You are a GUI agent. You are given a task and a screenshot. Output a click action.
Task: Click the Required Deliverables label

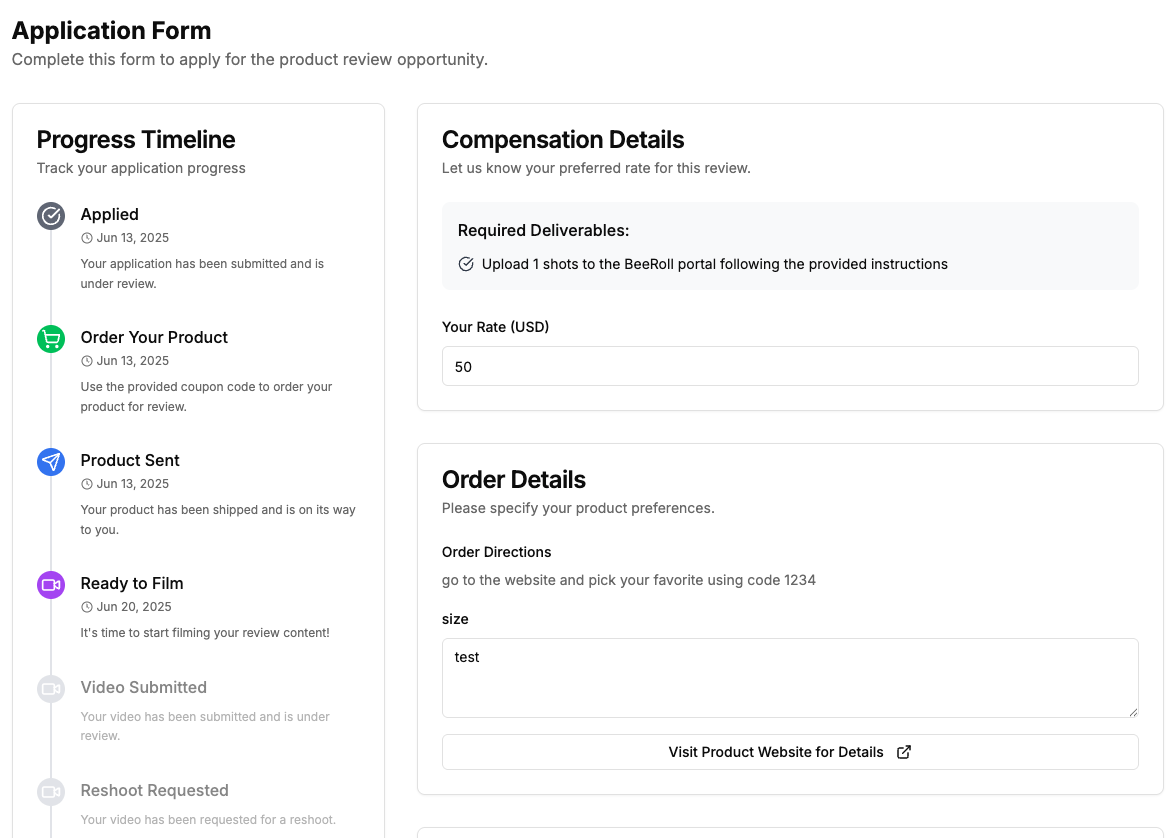[x=543, y=231]
